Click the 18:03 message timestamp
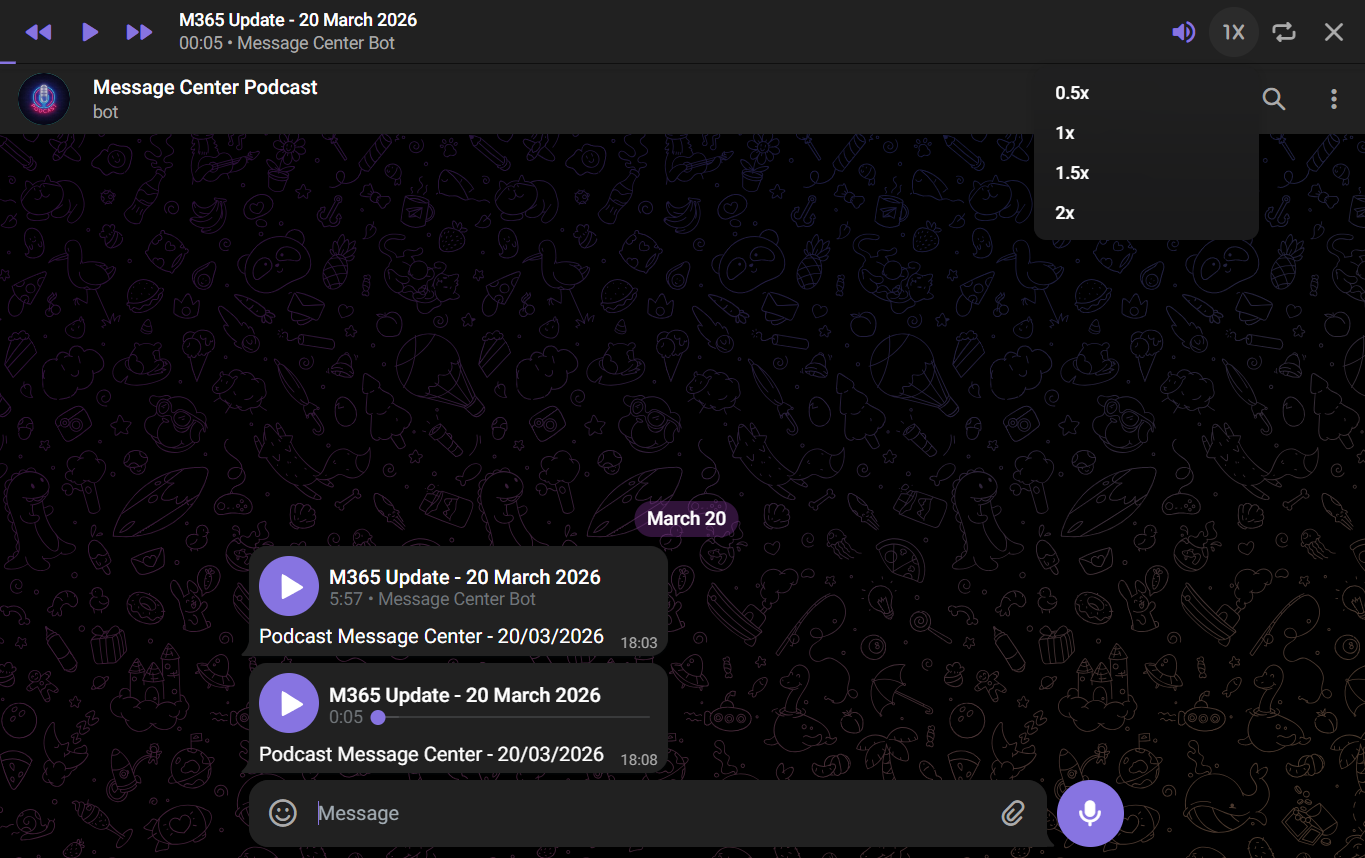The height and width of the screenshot is (858, 1365). tap(639, 643)
